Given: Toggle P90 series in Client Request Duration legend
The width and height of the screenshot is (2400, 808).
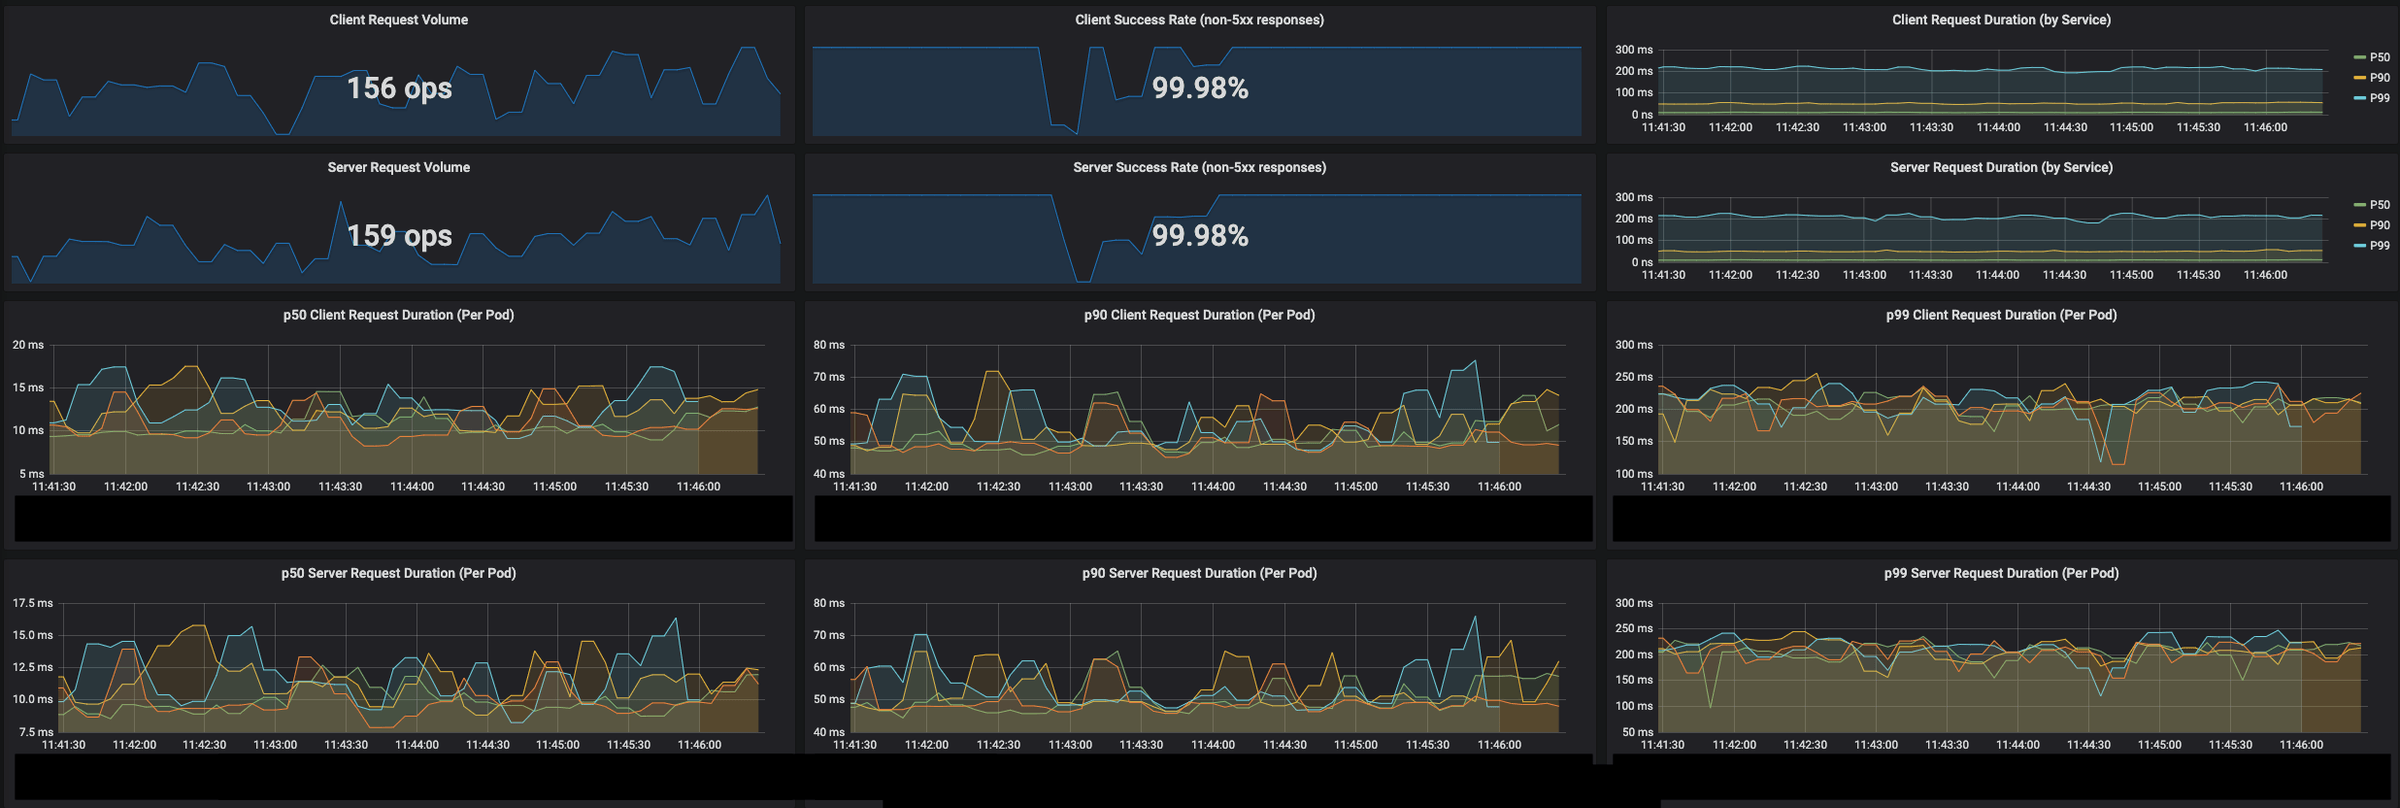Looking at the screenshot, I should click(x=2379, y=78).
